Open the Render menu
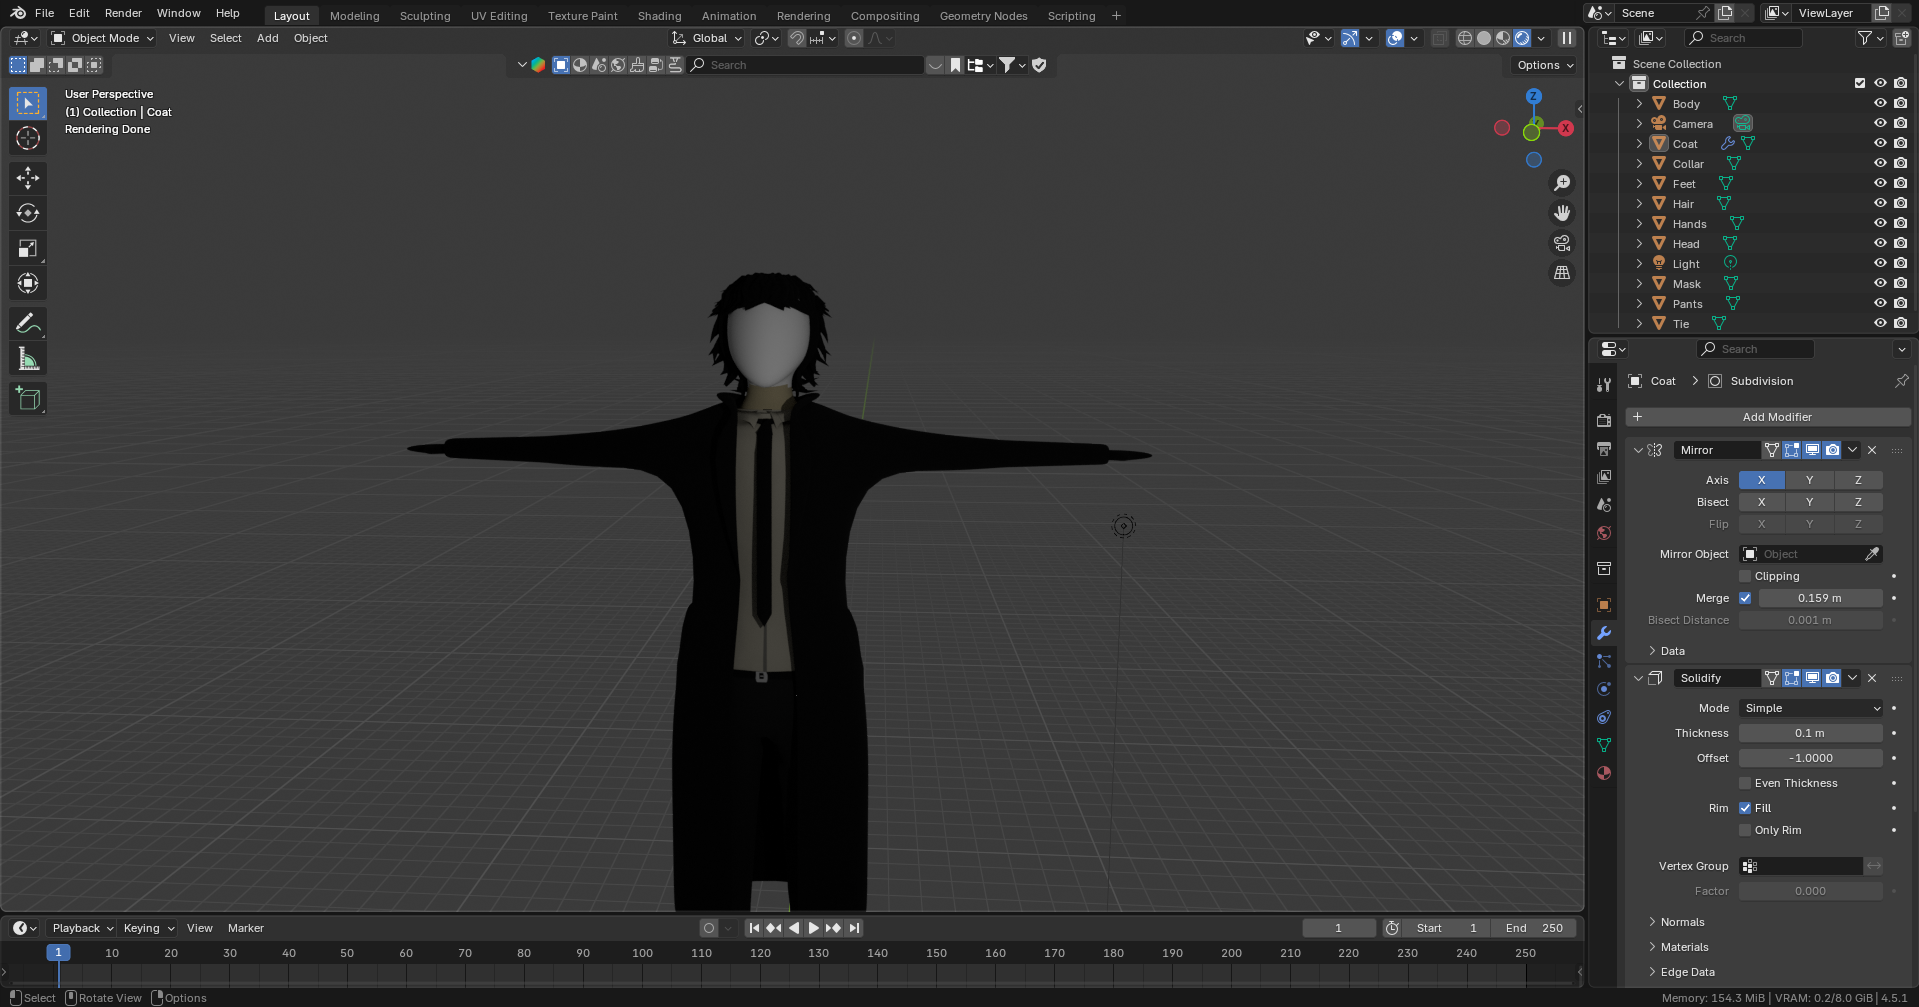This screenshot has height=1007, width=1919. (123, 13)
